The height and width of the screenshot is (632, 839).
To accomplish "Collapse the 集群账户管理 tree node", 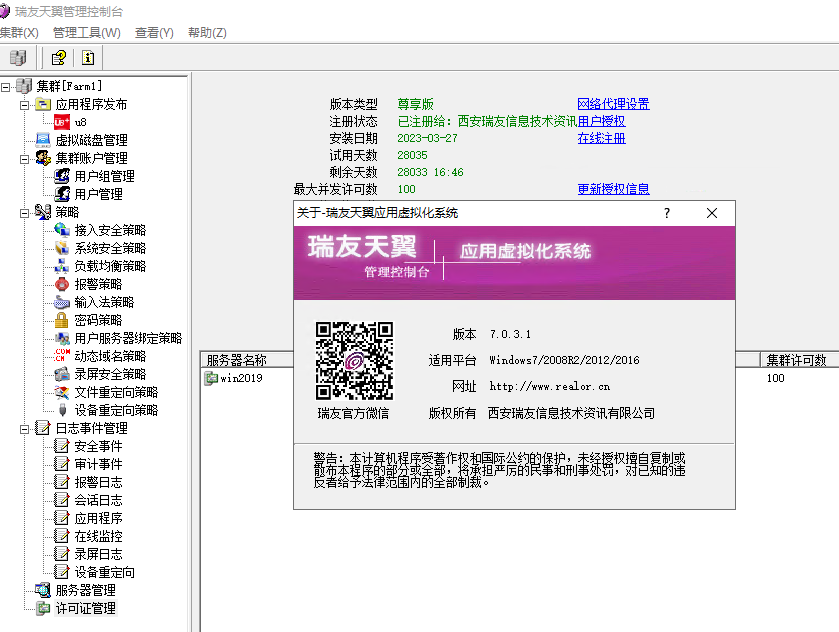I will coord(24,159).
